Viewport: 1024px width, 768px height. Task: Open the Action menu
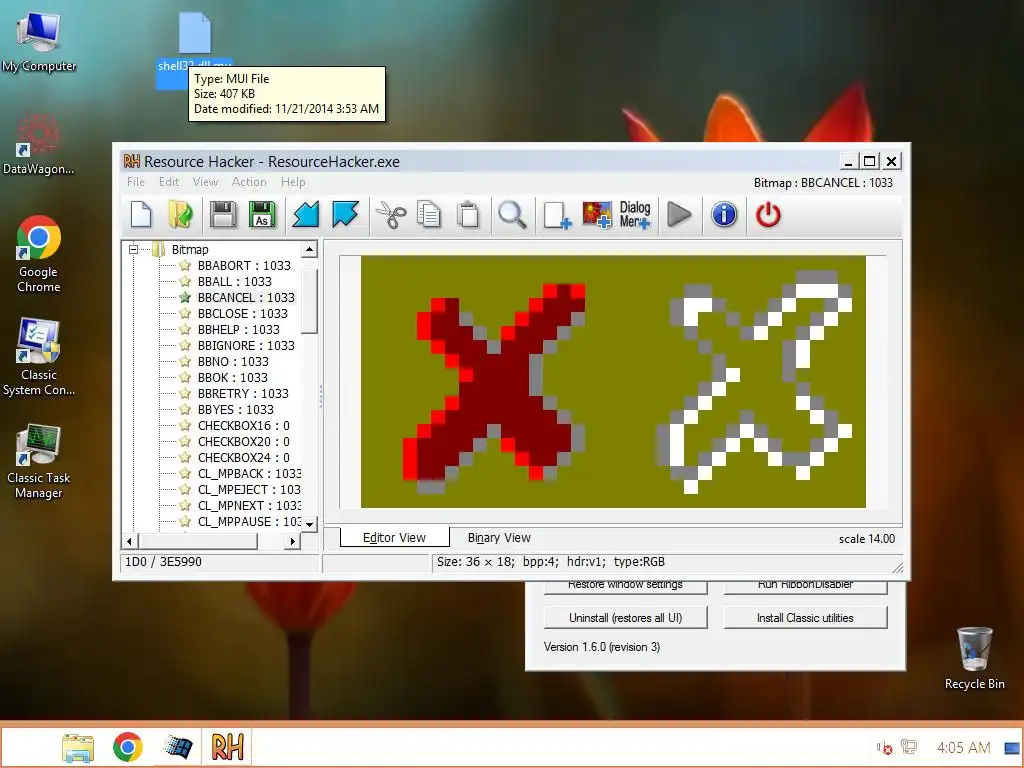coord(249,182)
